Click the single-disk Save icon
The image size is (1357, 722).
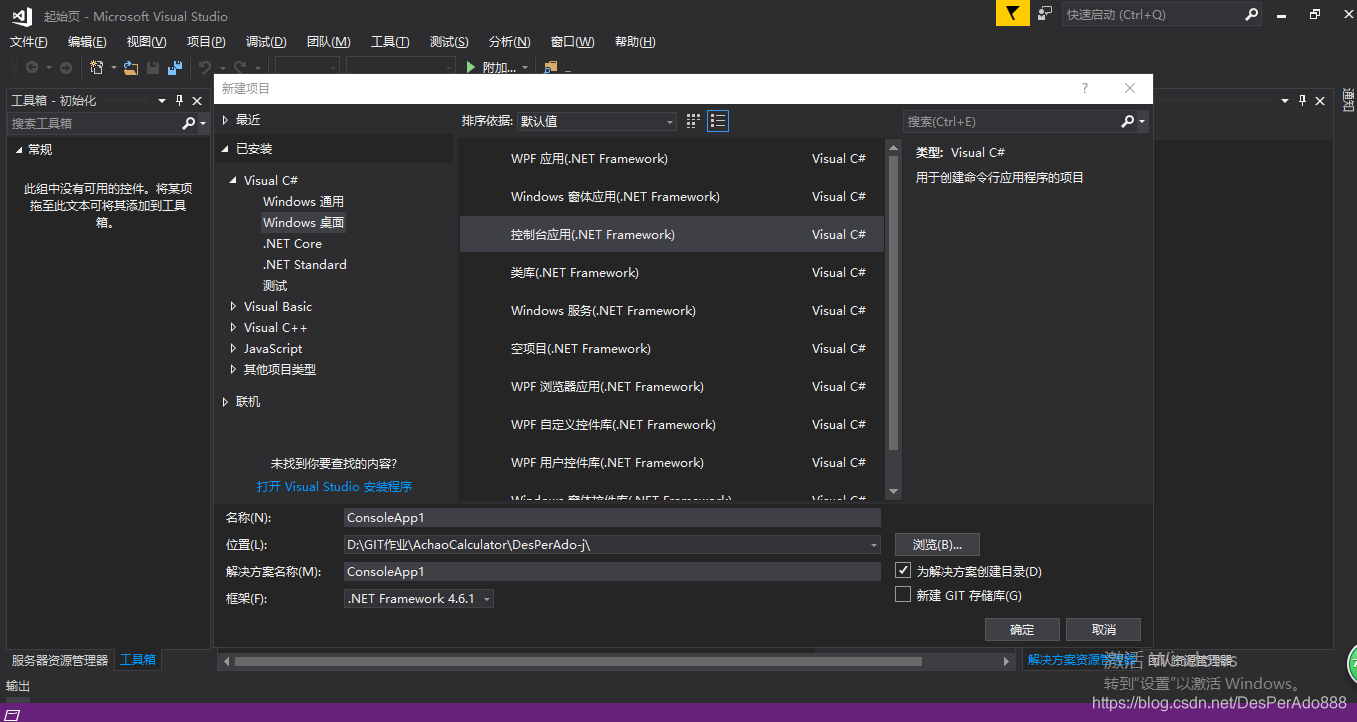153,68
